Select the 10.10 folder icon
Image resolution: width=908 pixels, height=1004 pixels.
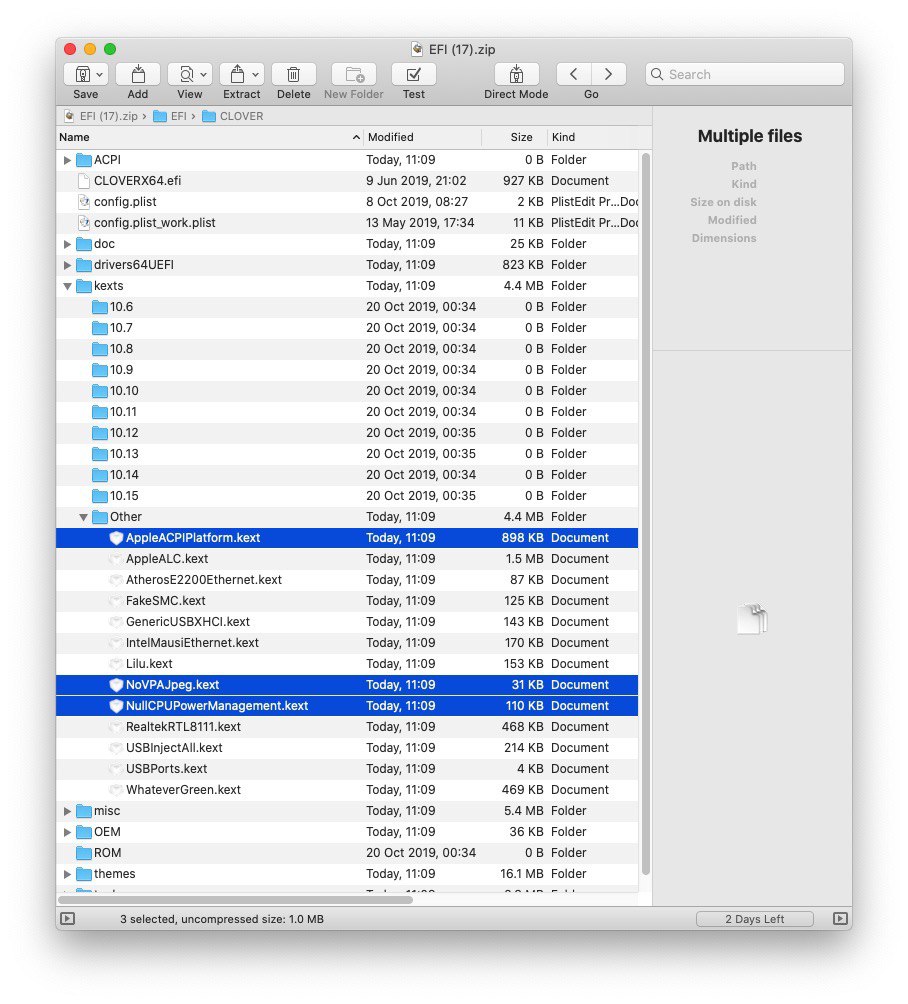pyautogui.click(x=99, y=391)
